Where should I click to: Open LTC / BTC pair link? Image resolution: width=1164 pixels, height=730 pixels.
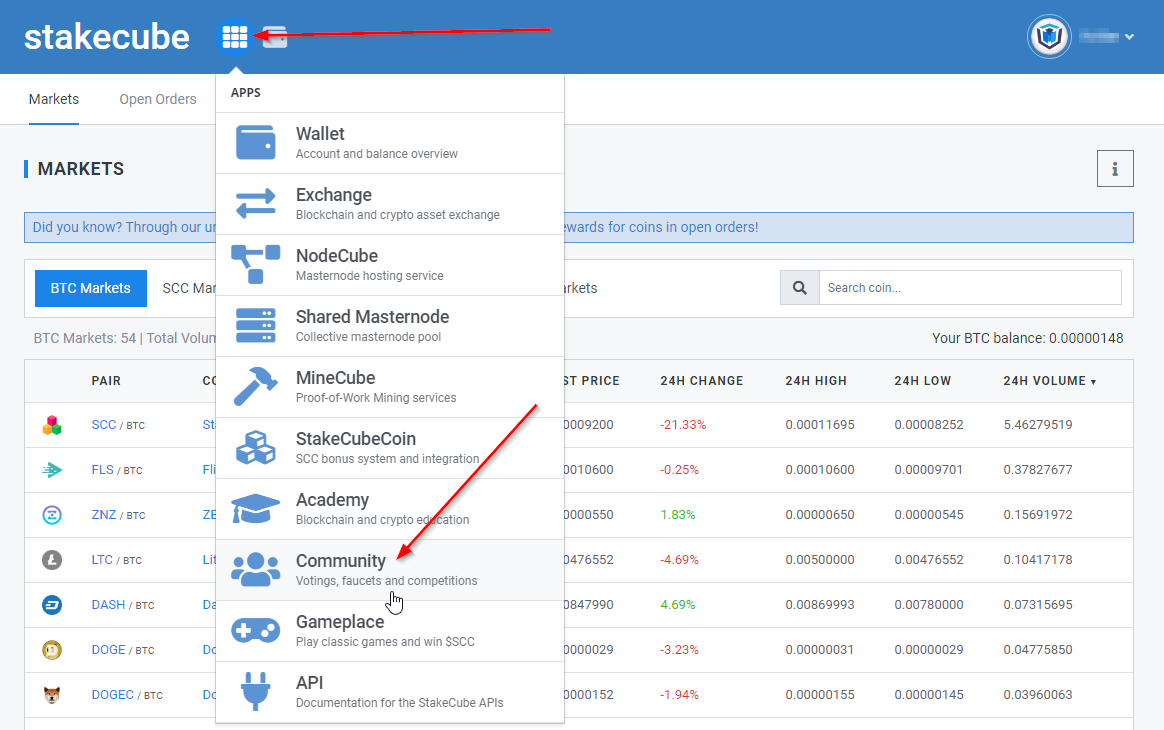(117, 560)
